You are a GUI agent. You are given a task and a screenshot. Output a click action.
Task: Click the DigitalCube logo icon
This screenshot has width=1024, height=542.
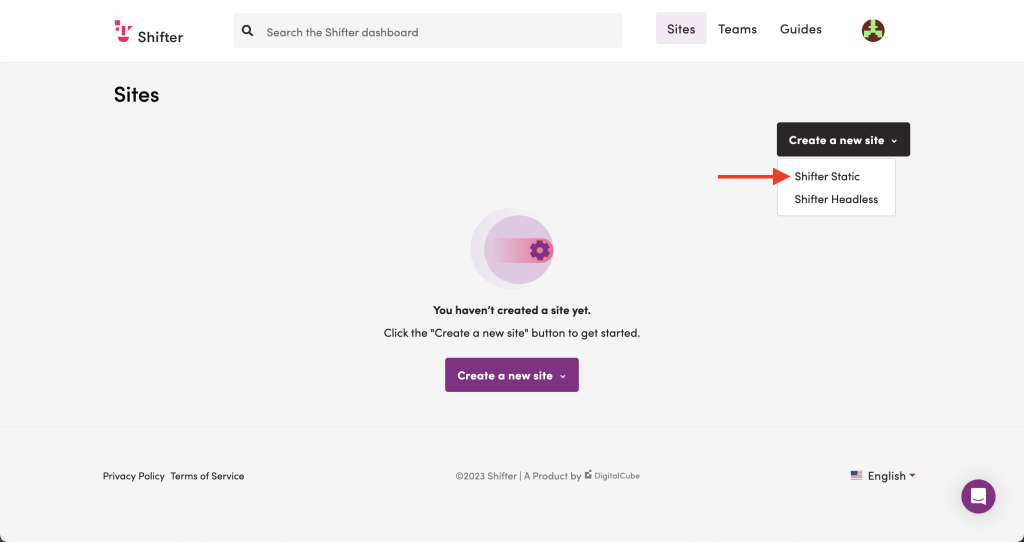588,475
